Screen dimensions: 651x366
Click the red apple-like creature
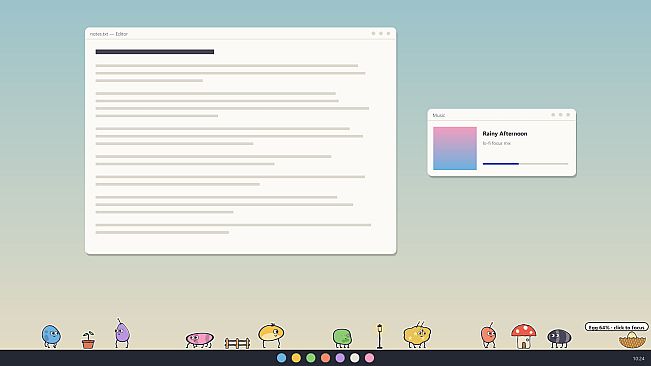(x=488, y=335)
